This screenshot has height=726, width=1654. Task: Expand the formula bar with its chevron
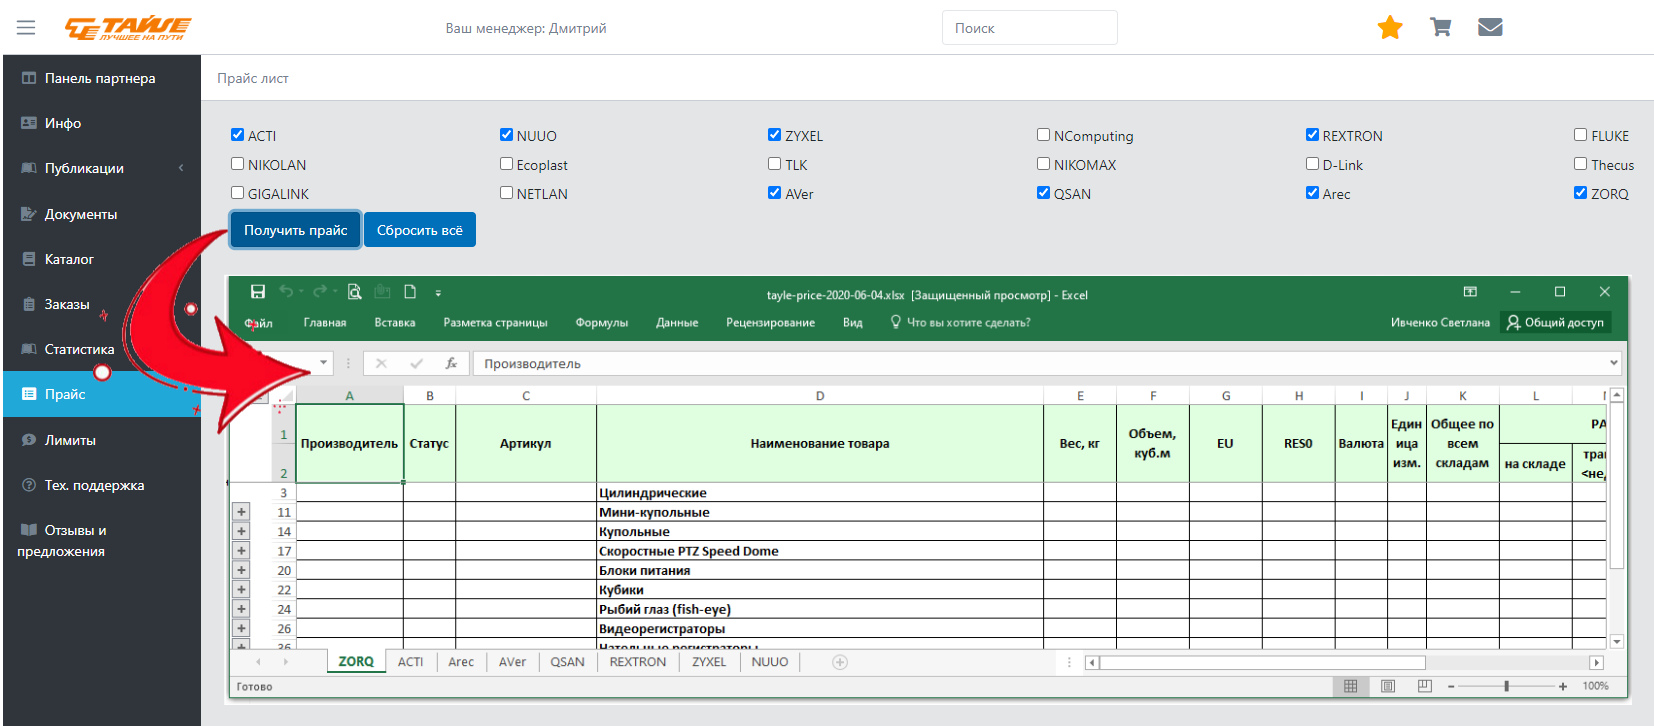click(x=1613, y=364)
